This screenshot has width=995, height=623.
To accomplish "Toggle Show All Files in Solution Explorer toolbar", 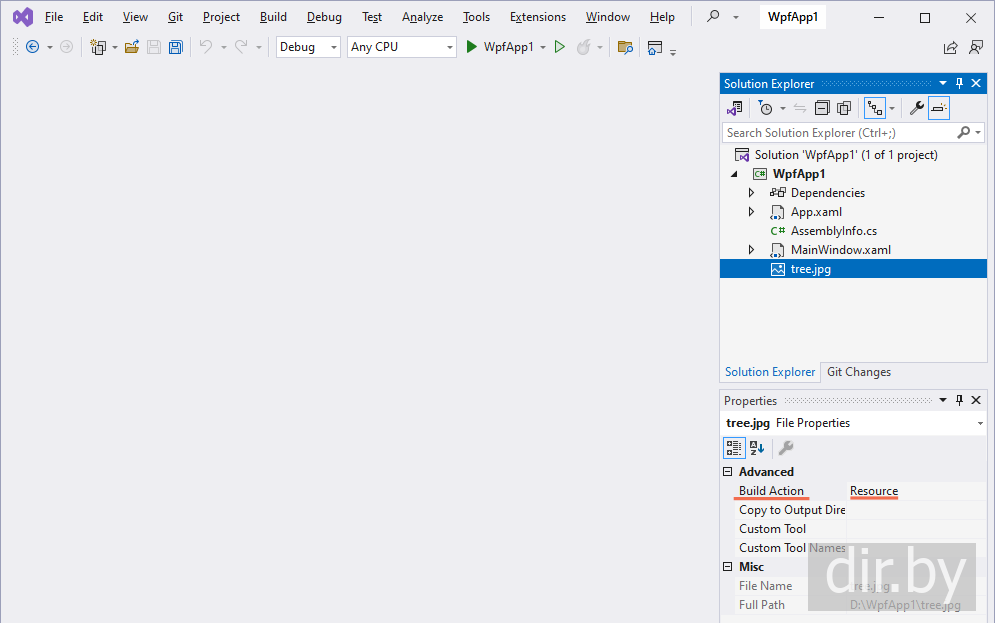I will (x=844, y=108).
